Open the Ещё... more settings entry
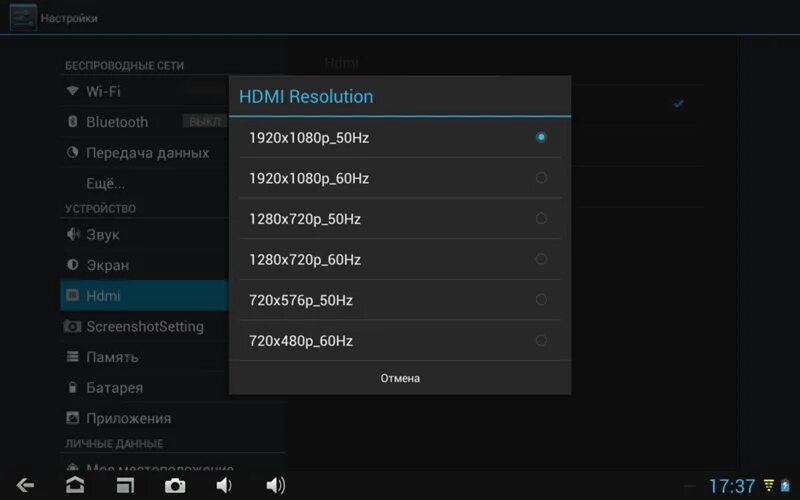The height and width of the screenshot is (500, 800). pos(106,183)
